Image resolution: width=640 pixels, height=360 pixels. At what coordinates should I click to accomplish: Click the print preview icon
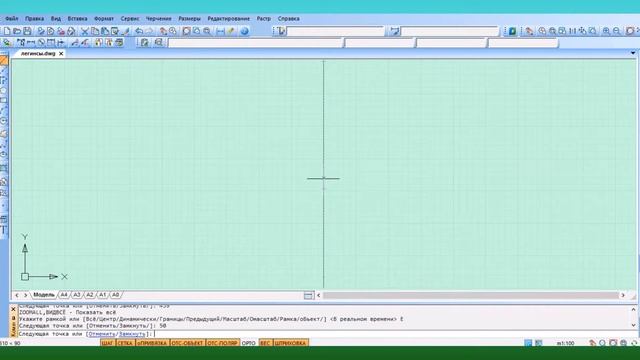tap(51, 31)
